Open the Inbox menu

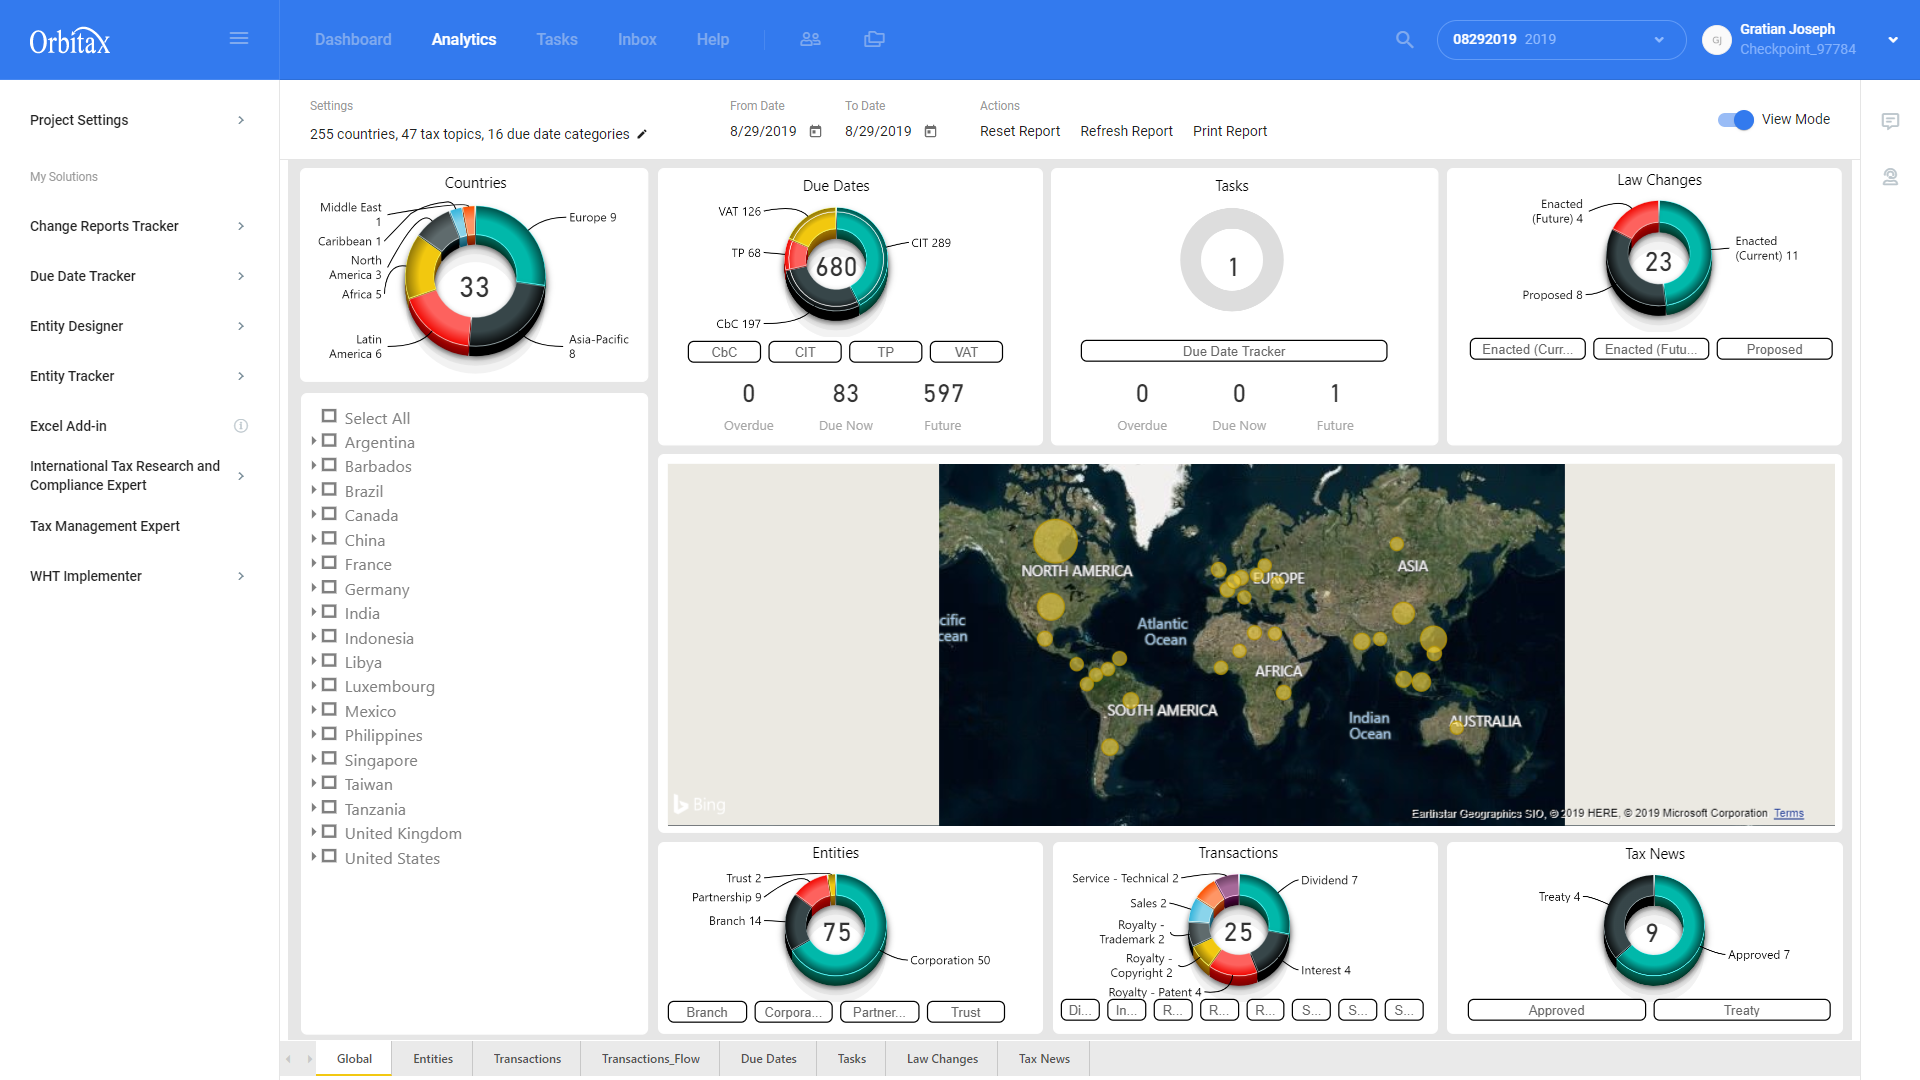click(x=636, y=39)
